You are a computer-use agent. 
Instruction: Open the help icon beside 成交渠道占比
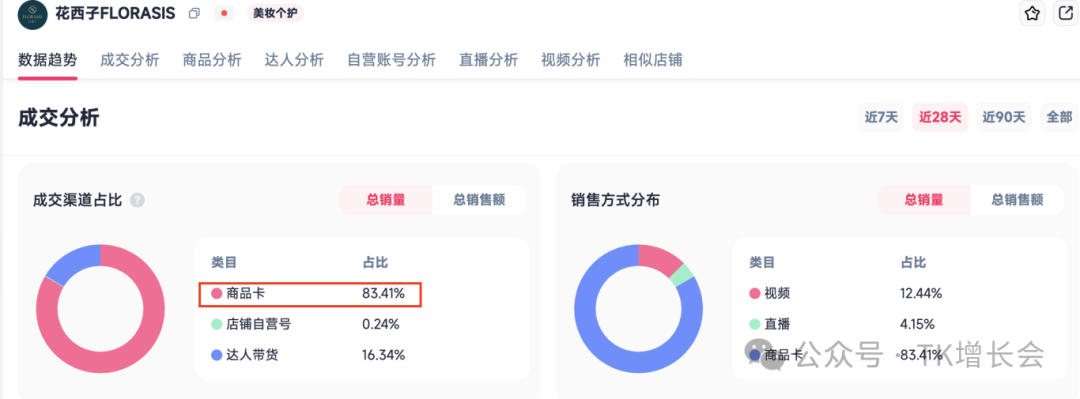click(x=138, y=201)
